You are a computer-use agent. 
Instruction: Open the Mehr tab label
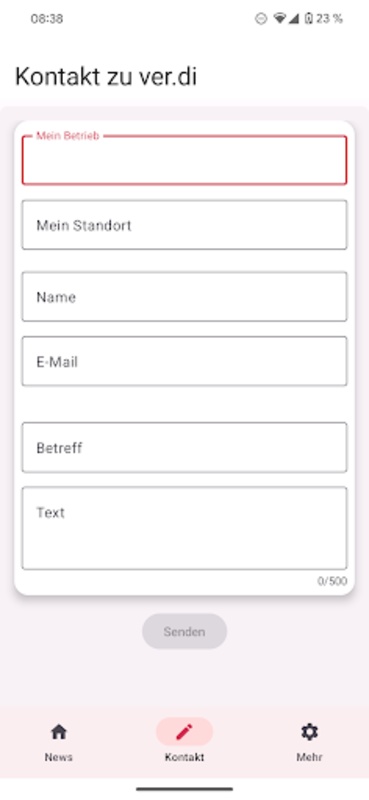pyautogui.click(x=309, y=757)
